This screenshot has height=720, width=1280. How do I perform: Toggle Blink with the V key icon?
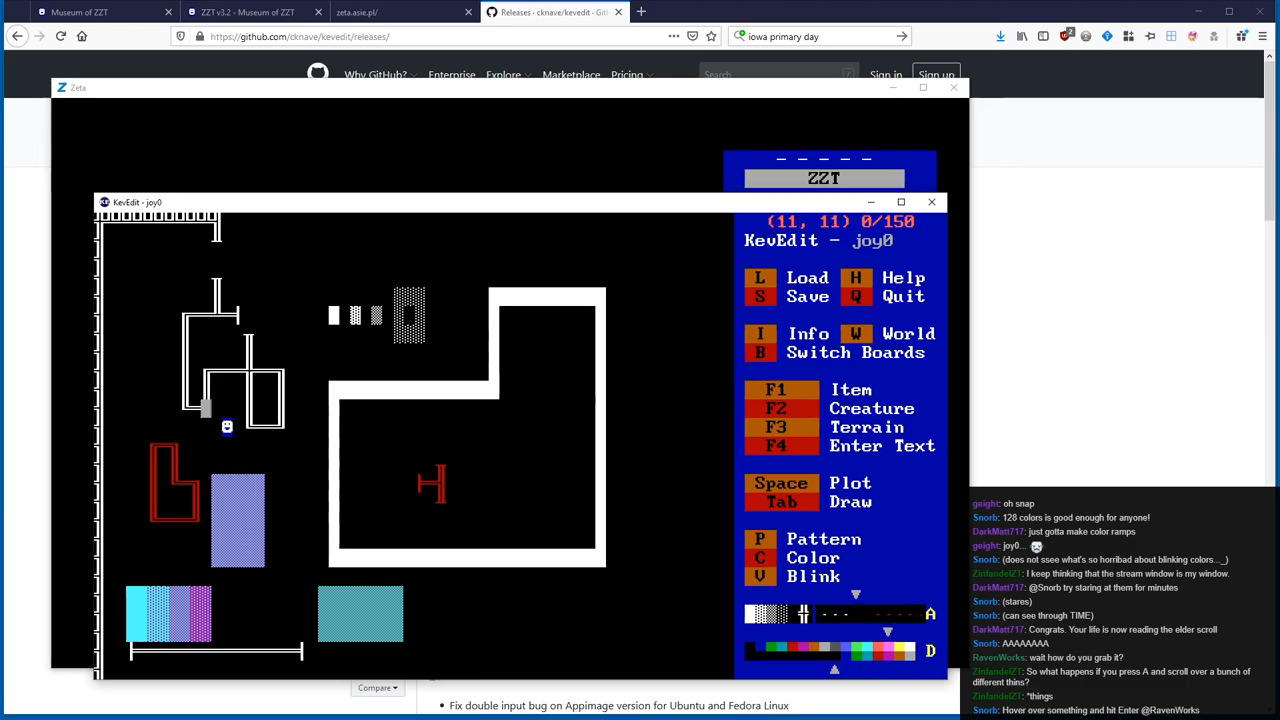(x=760, y=576)
